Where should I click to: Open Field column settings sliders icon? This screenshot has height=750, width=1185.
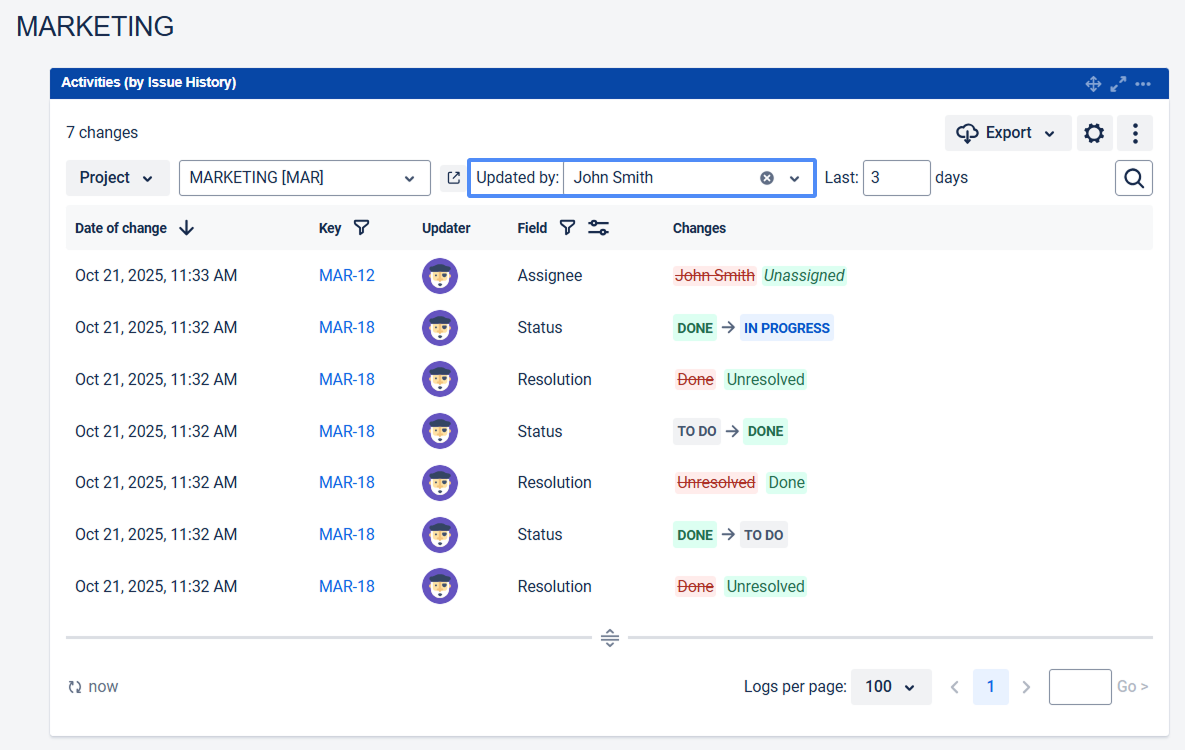coord(599,228)
